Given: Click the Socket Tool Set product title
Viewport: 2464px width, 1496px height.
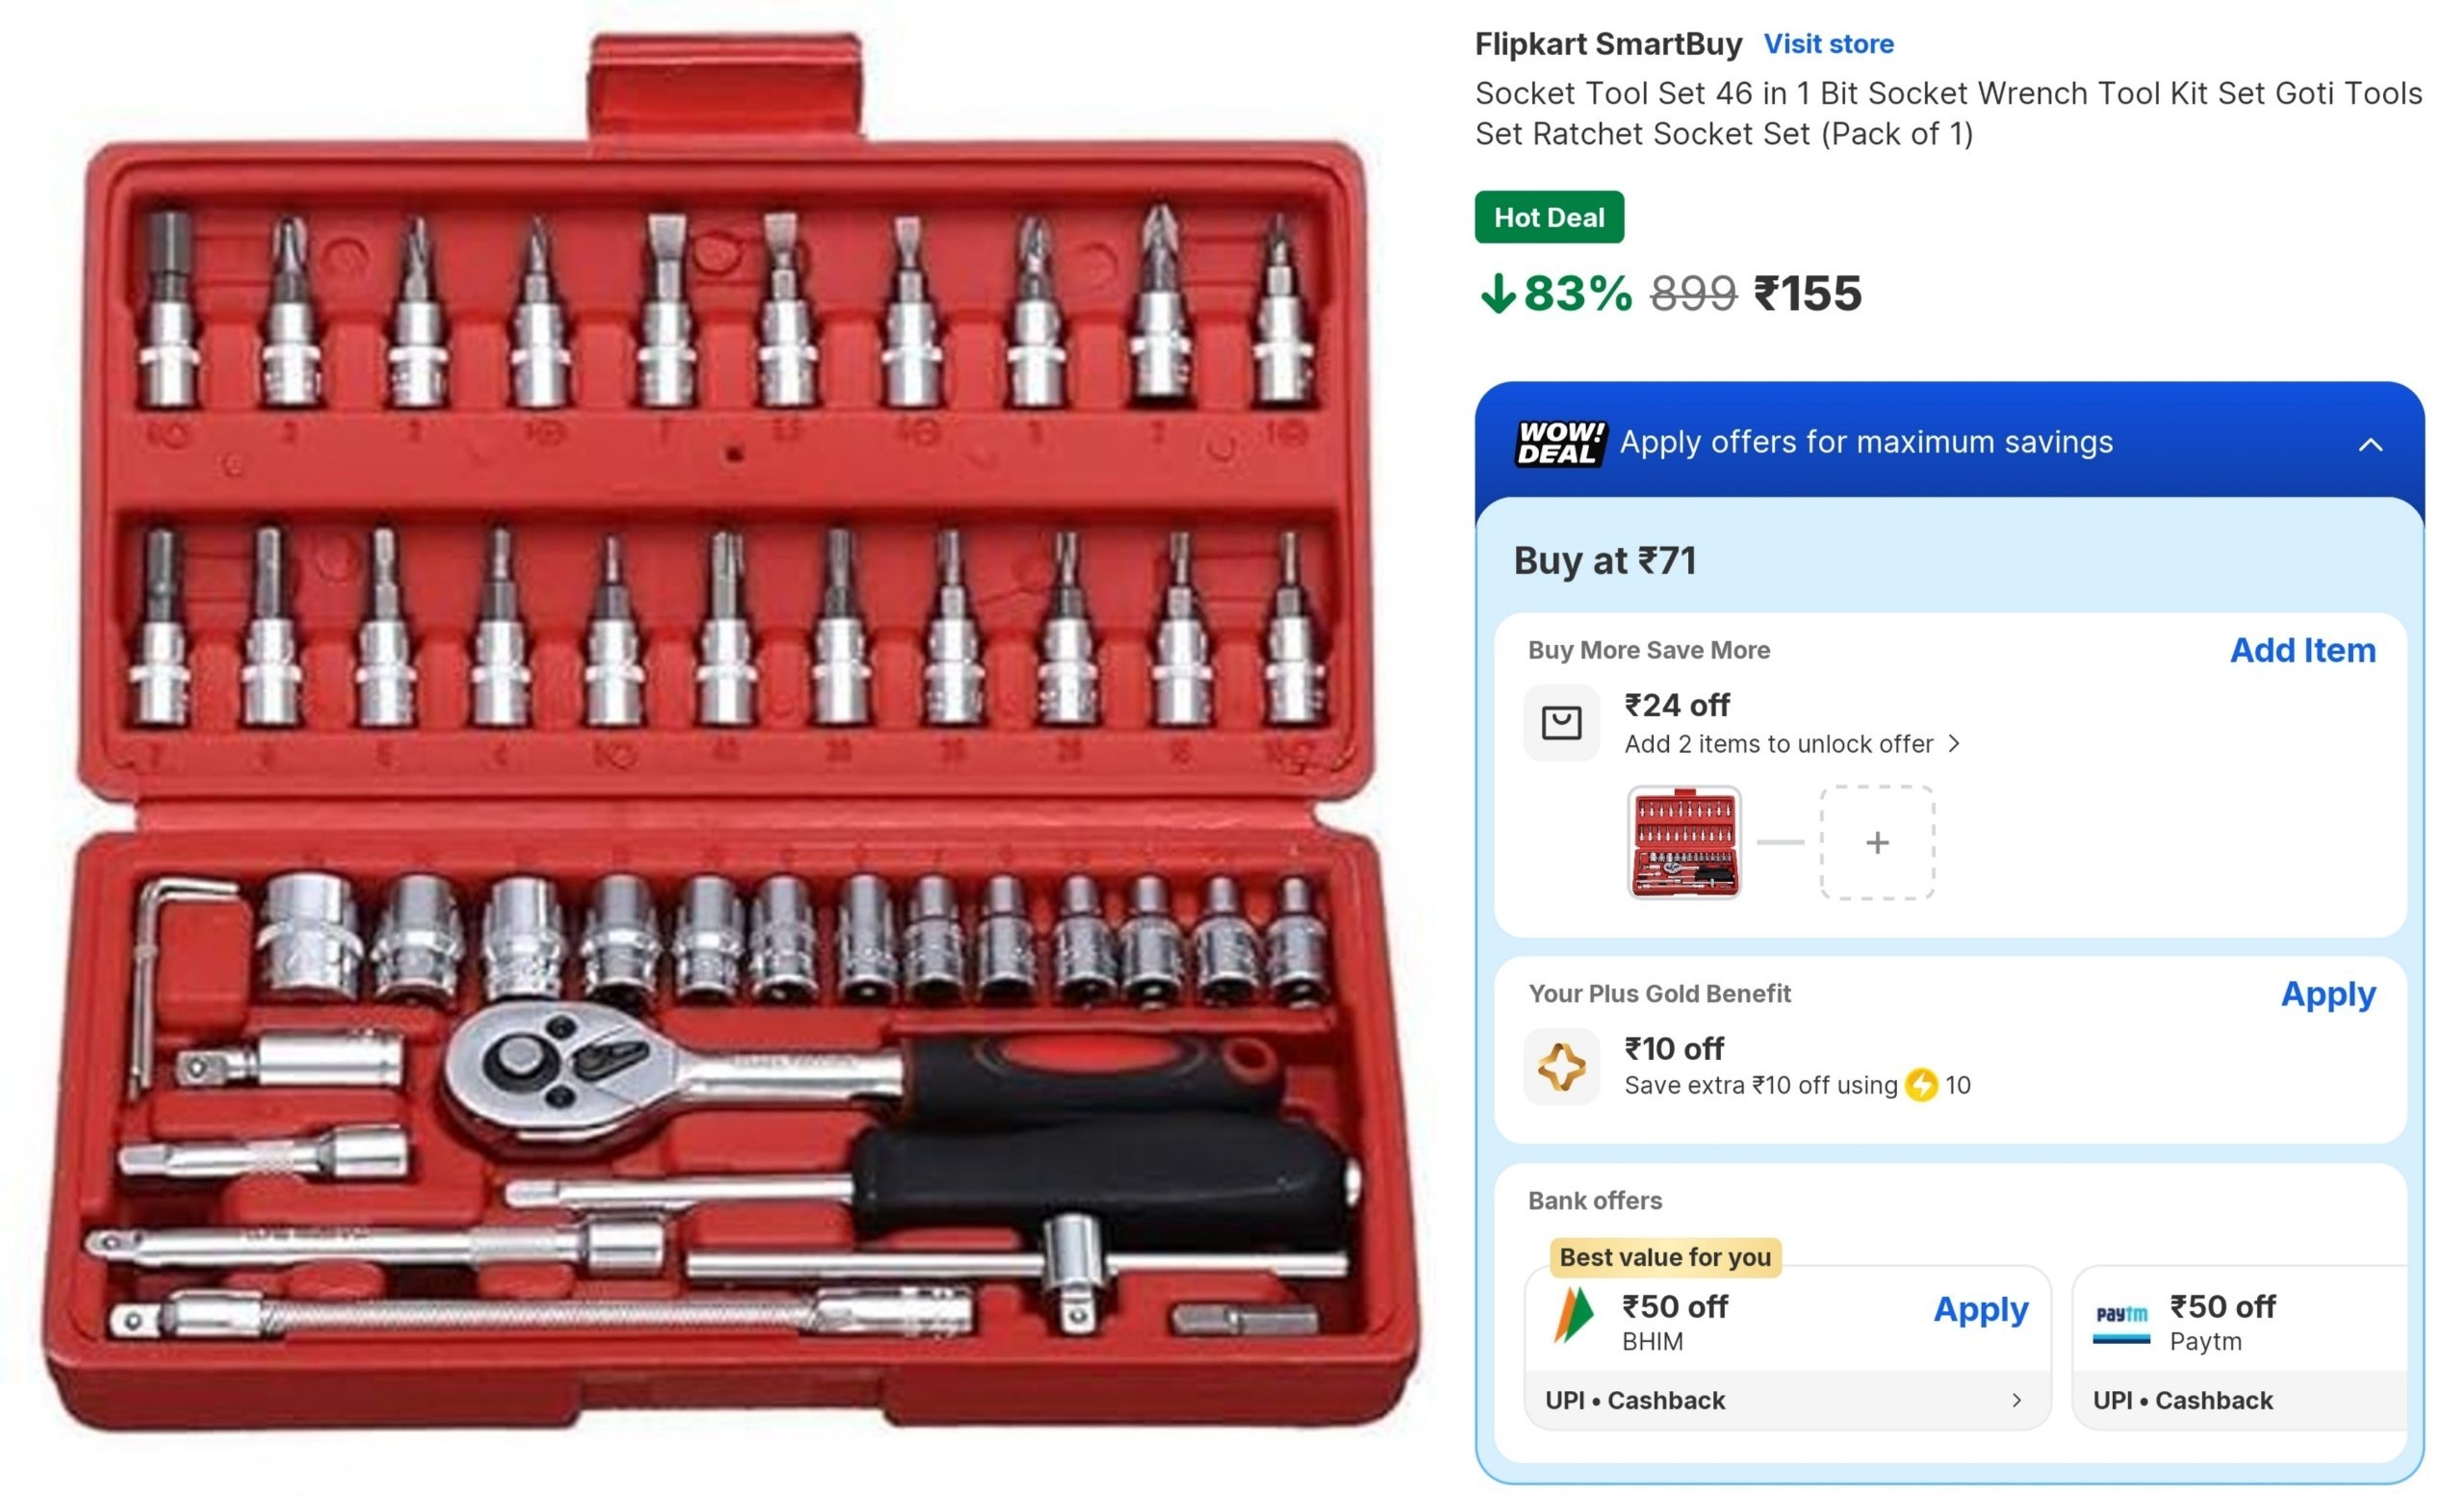Looking at the screenshot, I should [x=1948, y=113].
